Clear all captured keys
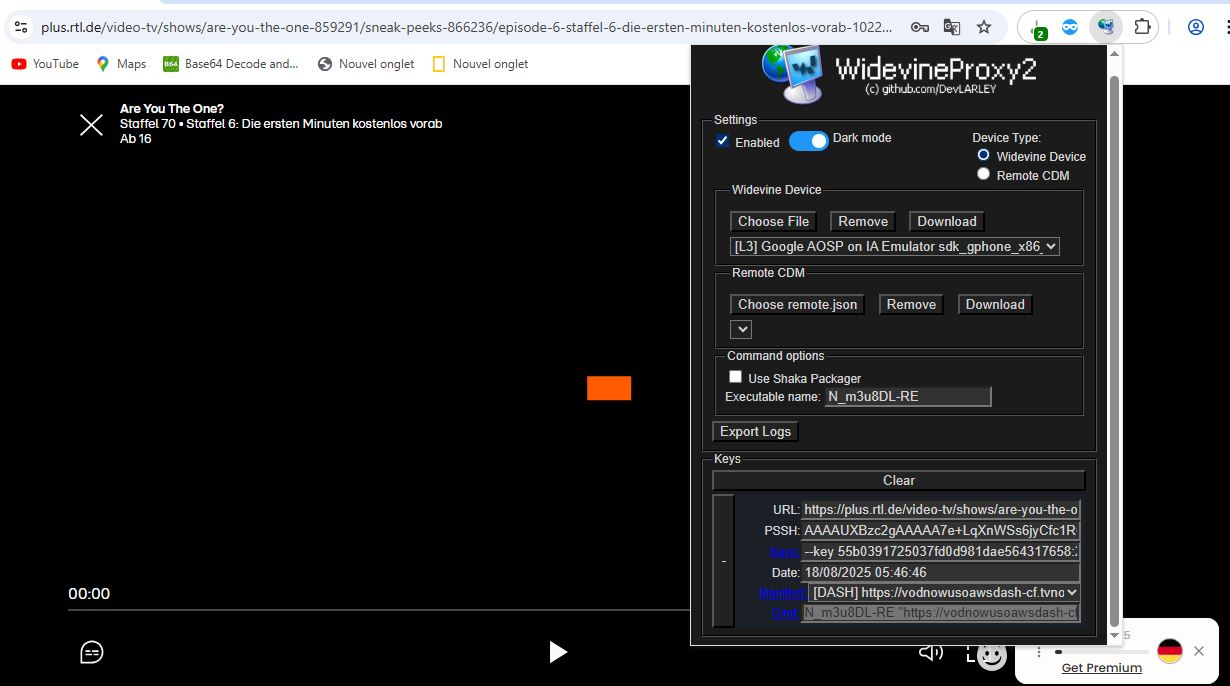 click(899, 480)
